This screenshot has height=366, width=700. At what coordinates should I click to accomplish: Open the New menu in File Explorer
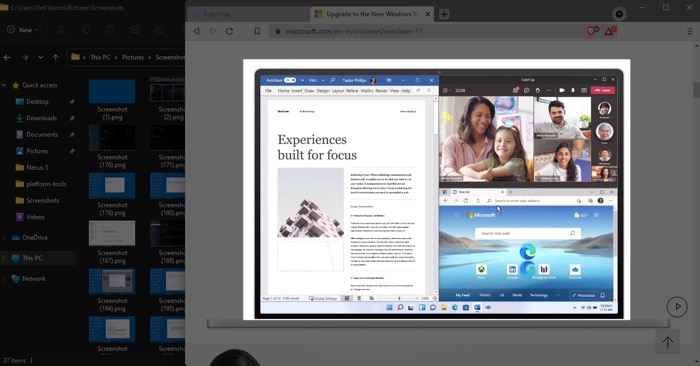pyautogui.click(x=23, y=30)
